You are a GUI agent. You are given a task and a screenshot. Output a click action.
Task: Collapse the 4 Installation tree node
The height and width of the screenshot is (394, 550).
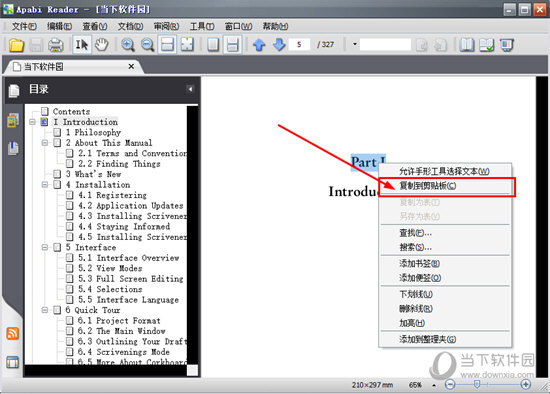[45, 185]
